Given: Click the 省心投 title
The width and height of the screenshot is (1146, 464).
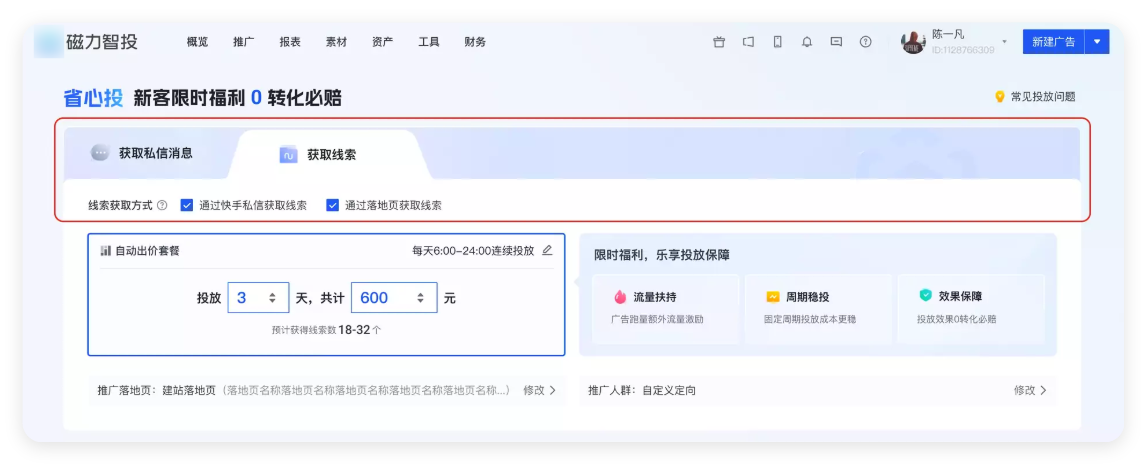Looking at the screenshot, I should pyautogui.click(x=93, y=98).
